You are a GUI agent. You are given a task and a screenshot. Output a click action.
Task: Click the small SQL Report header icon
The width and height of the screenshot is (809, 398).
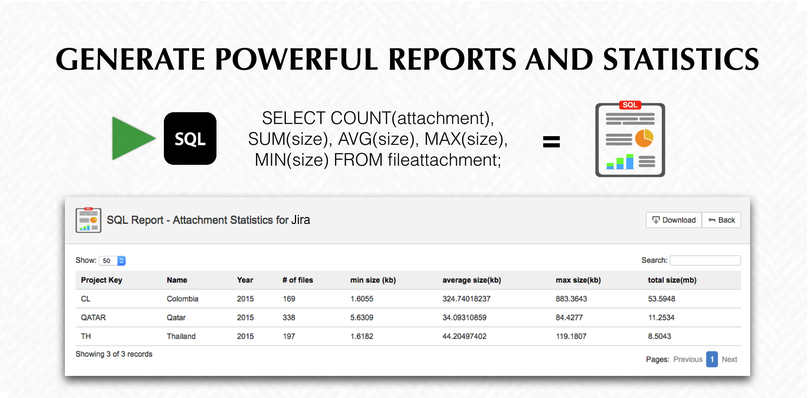88,220
